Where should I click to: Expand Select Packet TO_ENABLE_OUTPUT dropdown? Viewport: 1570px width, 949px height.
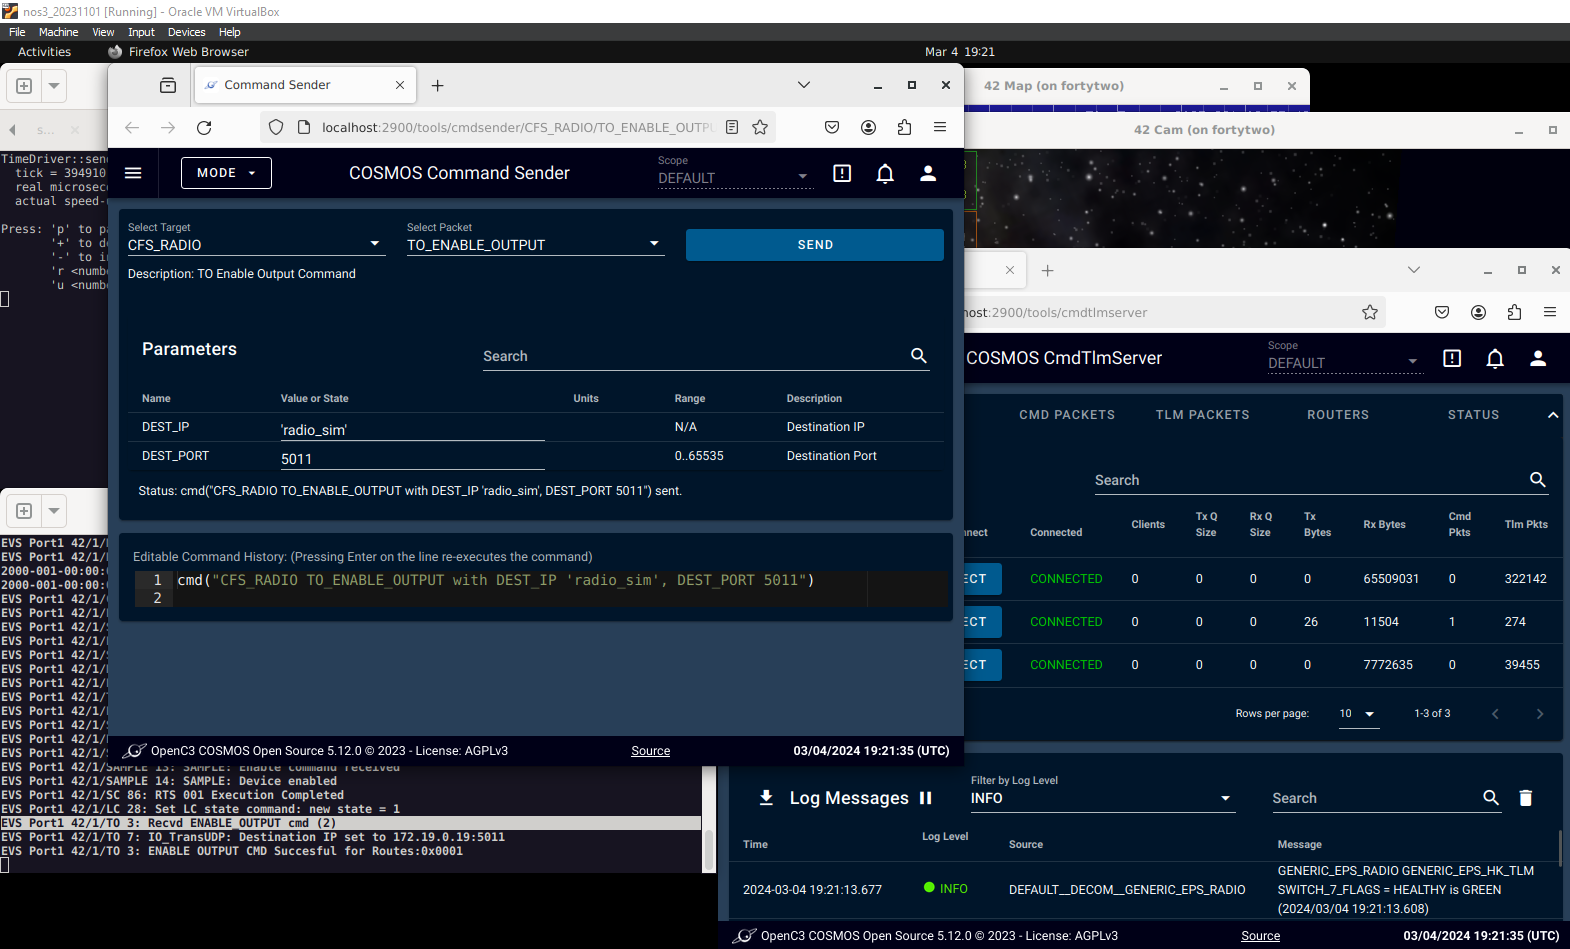tap(535, 244)
